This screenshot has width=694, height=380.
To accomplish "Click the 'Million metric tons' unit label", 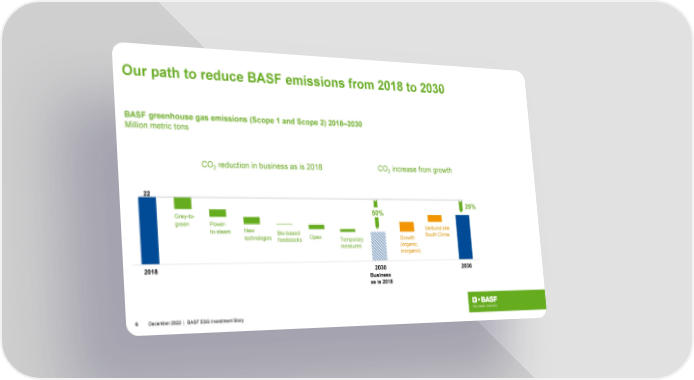I will point(157,126).
